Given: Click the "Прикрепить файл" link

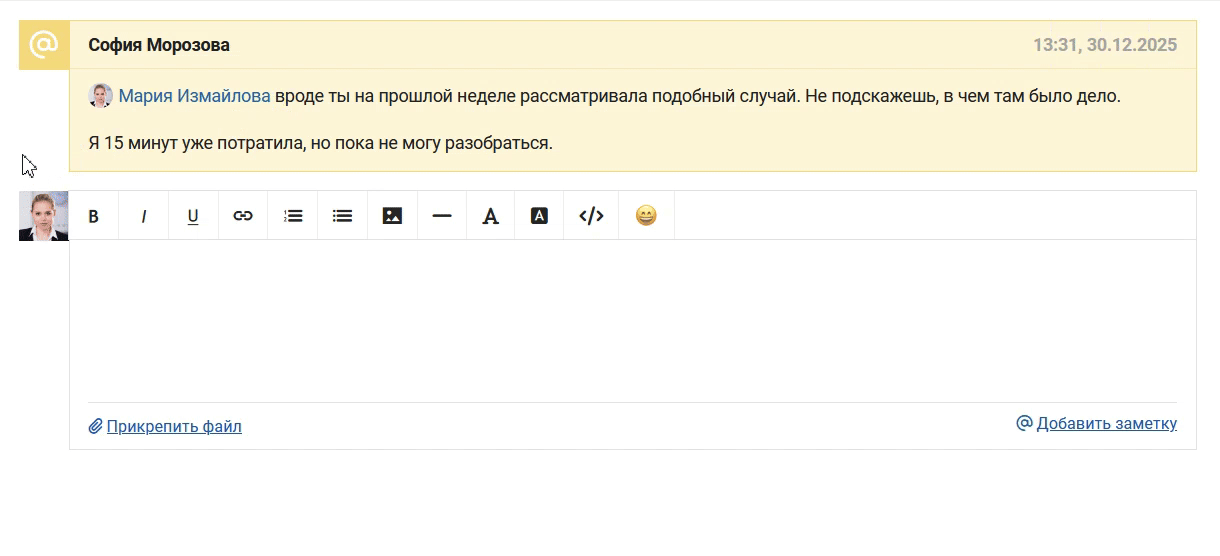Looking at the screenshot, I should pyautogui.click(x=173, y=427).
